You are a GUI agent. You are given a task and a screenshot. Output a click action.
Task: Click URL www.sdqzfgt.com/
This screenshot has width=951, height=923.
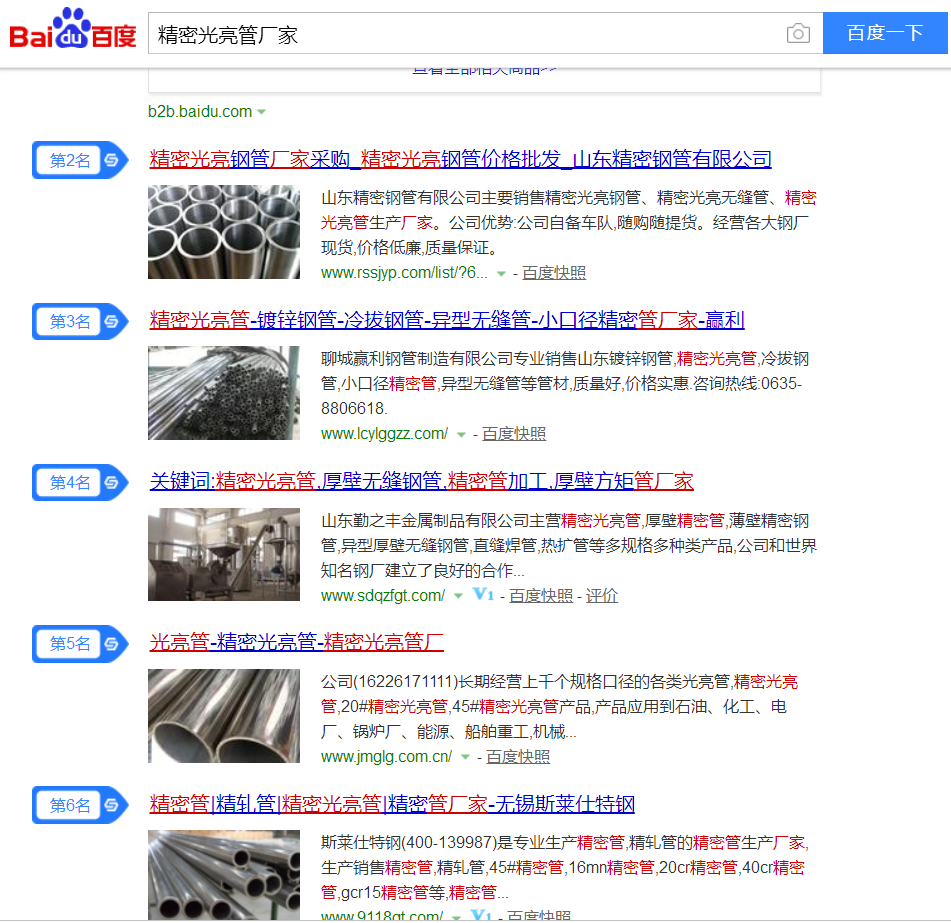pyautogui.click(x=383, y=596)
